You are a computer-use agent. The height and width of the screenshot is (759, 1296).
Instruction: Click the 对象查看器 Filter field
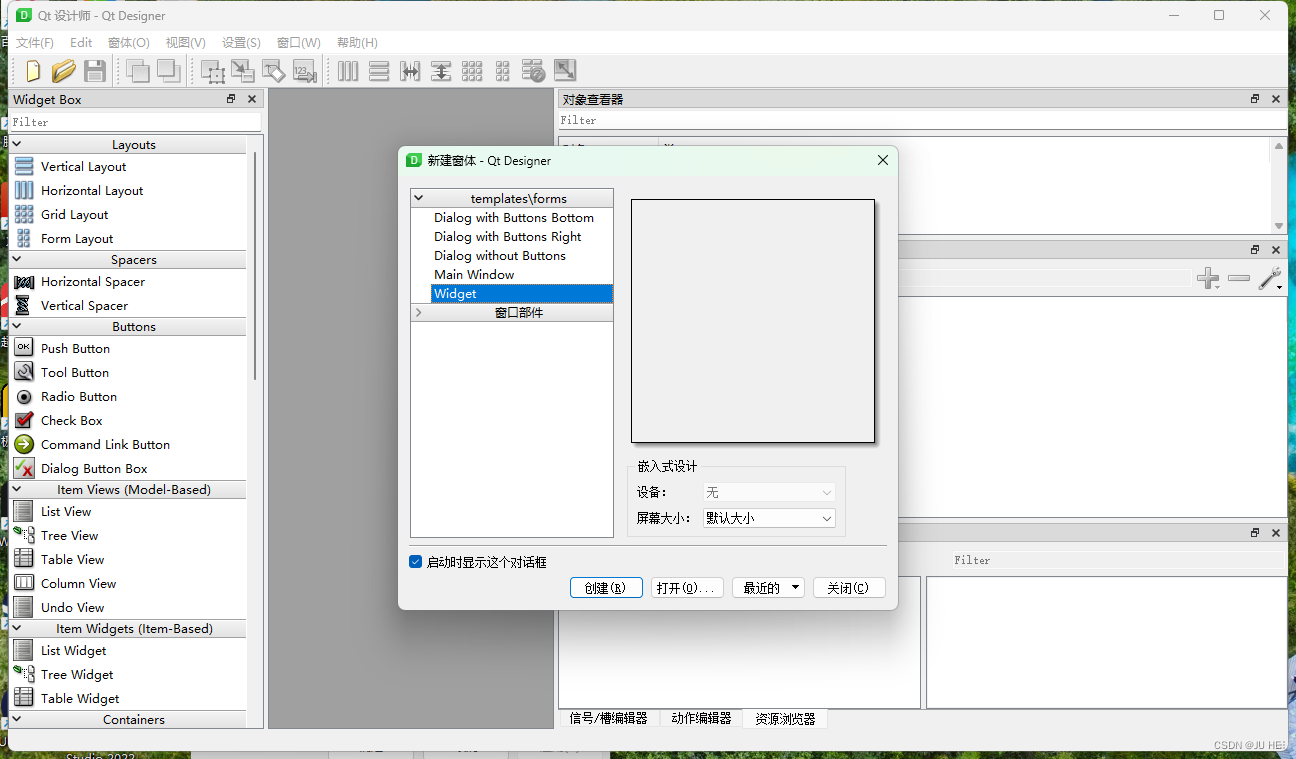[921, 120]
